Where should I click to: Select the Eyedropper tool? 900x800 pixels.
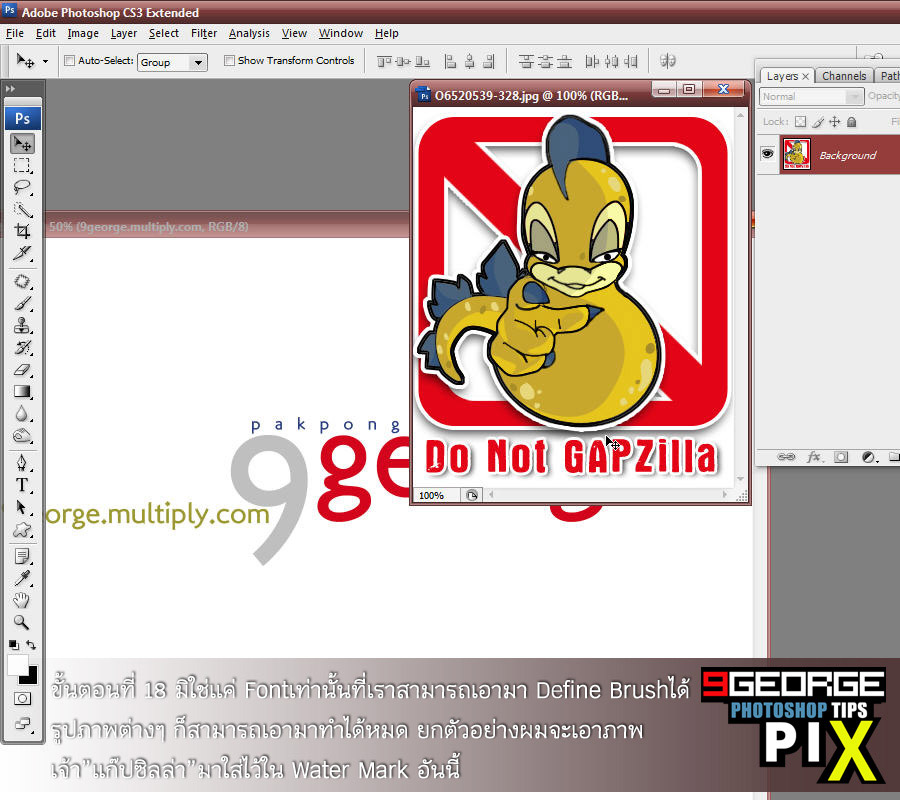coord(22,578)
